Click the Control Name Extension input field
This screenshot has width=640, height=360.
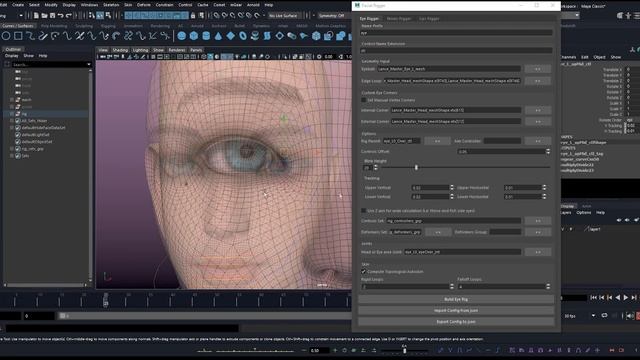pos(456,51)
